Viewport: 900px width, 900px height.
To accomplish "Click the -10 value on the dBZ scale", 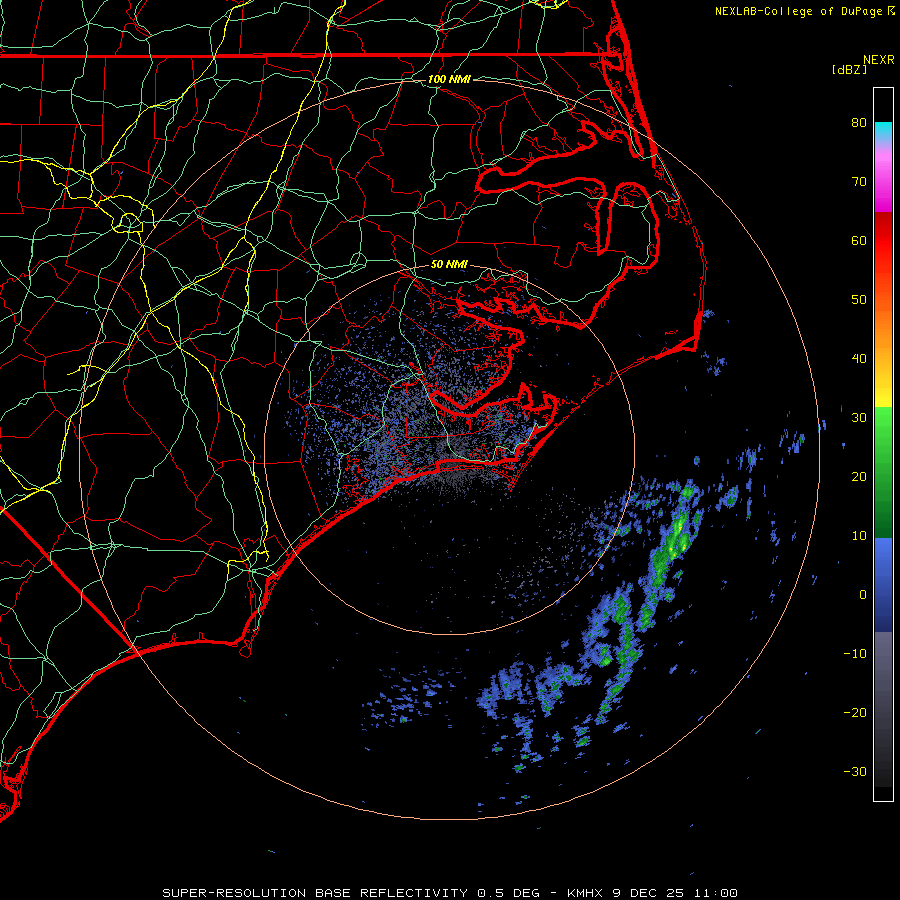I will (855, 653).
